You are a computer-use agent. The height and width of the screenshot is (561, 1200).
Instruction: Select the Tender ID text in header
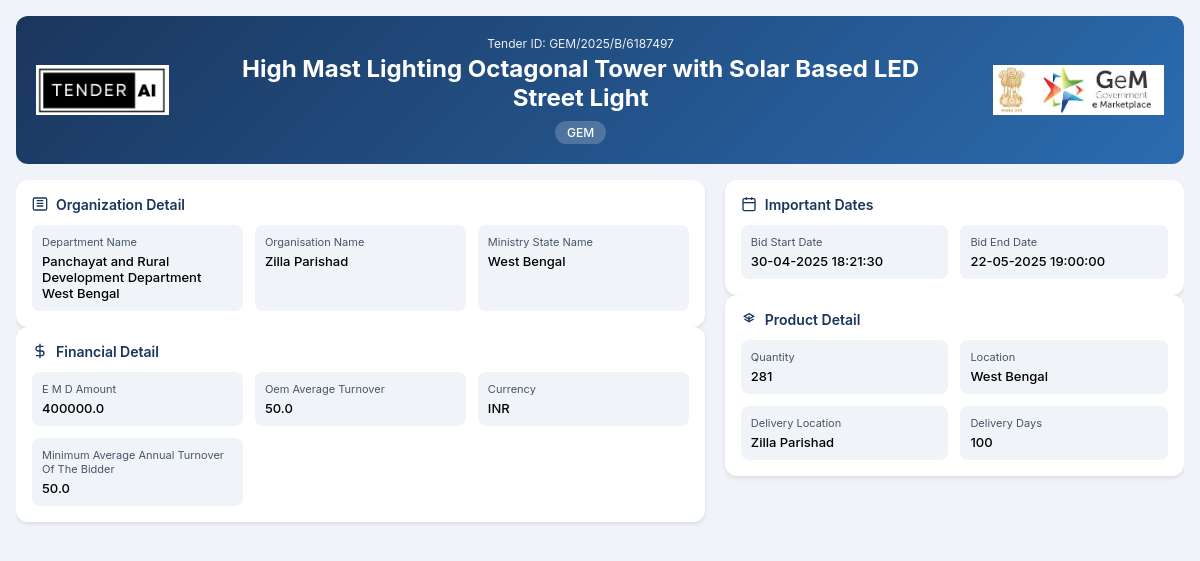tap(580, 43)
